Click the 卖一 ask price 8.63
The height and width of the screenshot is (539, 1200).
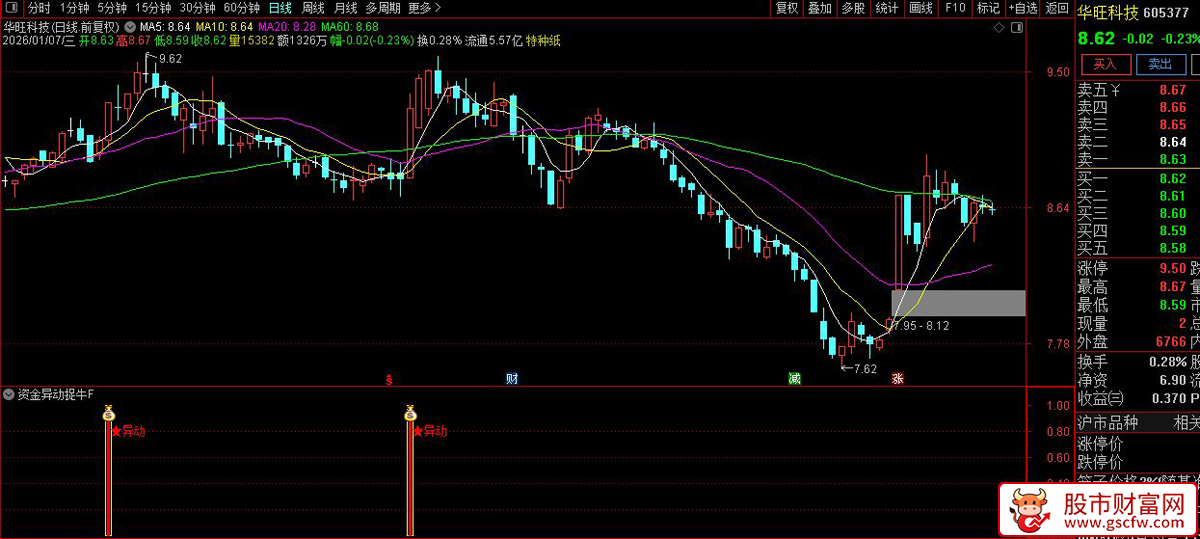[x=1173, y=159]
